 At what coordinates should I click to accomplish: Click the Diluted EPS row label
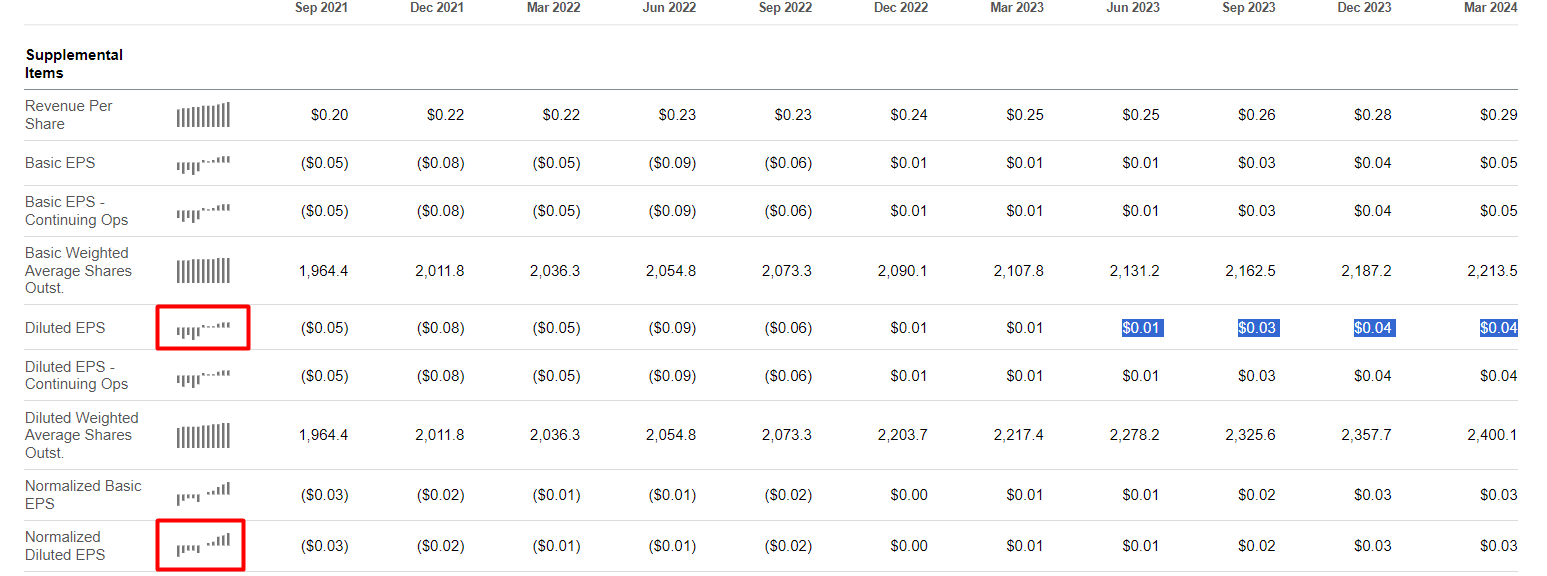(x=65, y=328)
